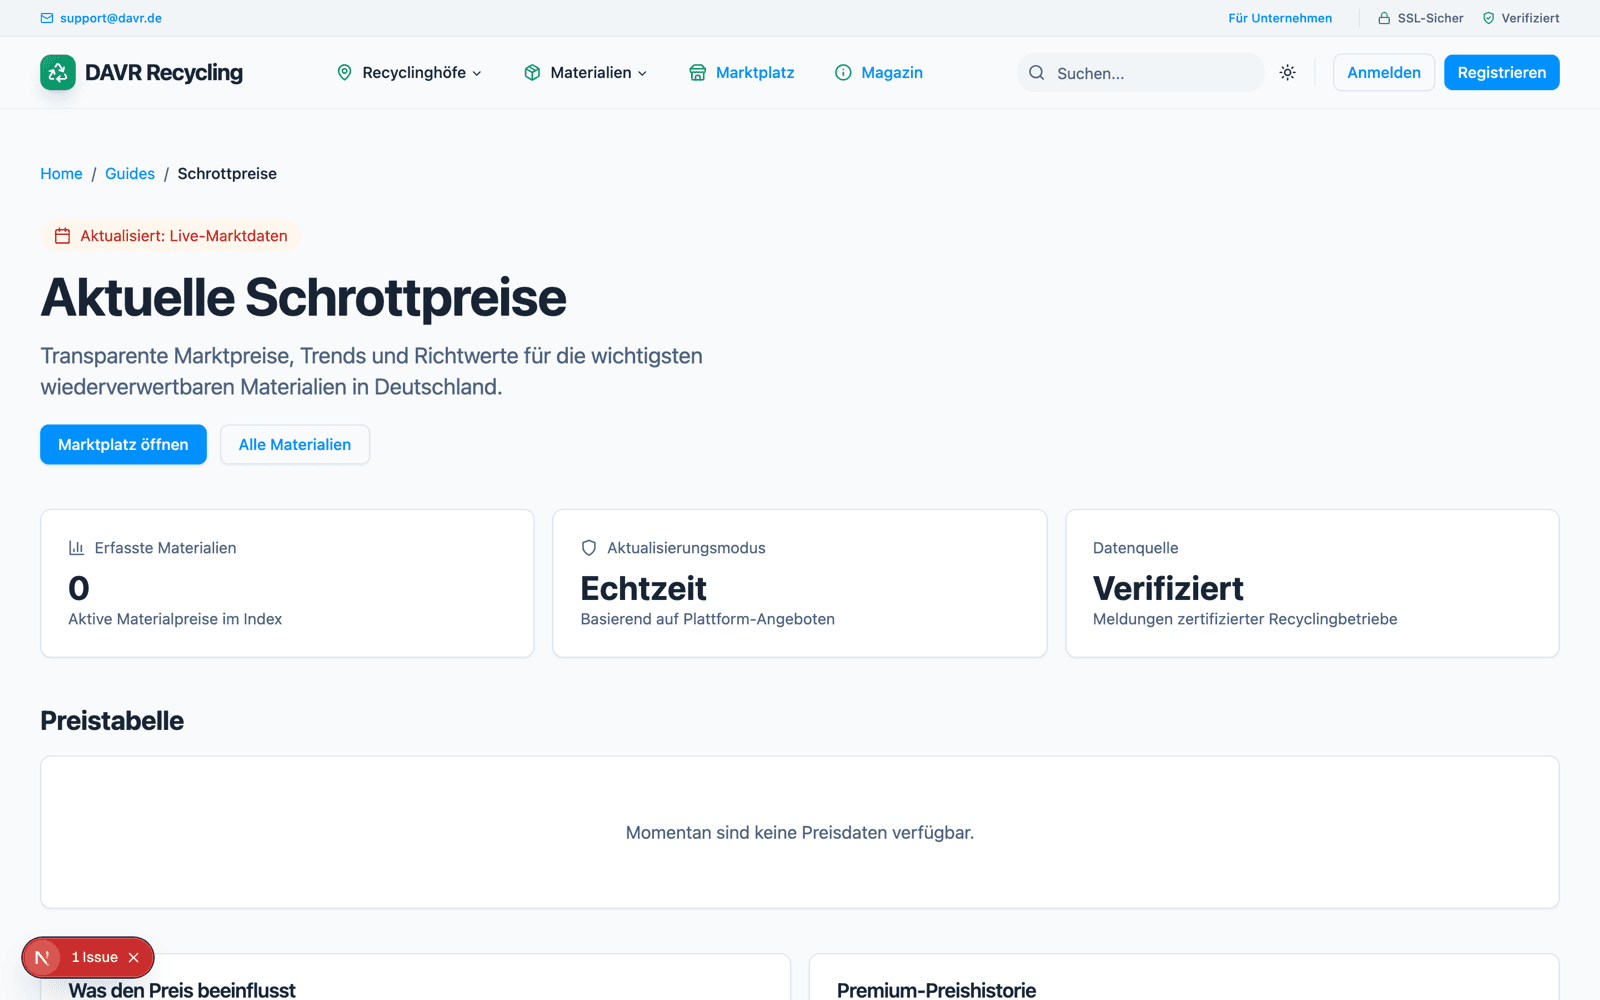Click the Anmelden button
This screenshot has width=1600, height=1000.
(1384, 72)
